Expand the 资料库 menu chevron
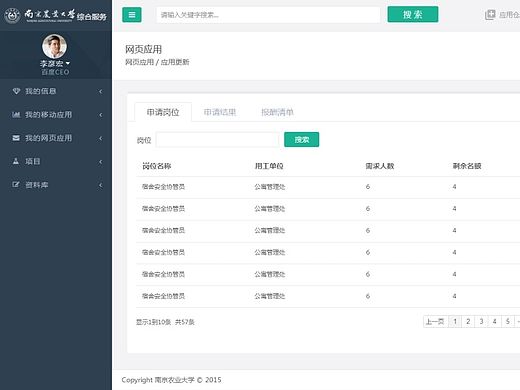This screenshot has width=520, height=390. [x=101, y=185]
